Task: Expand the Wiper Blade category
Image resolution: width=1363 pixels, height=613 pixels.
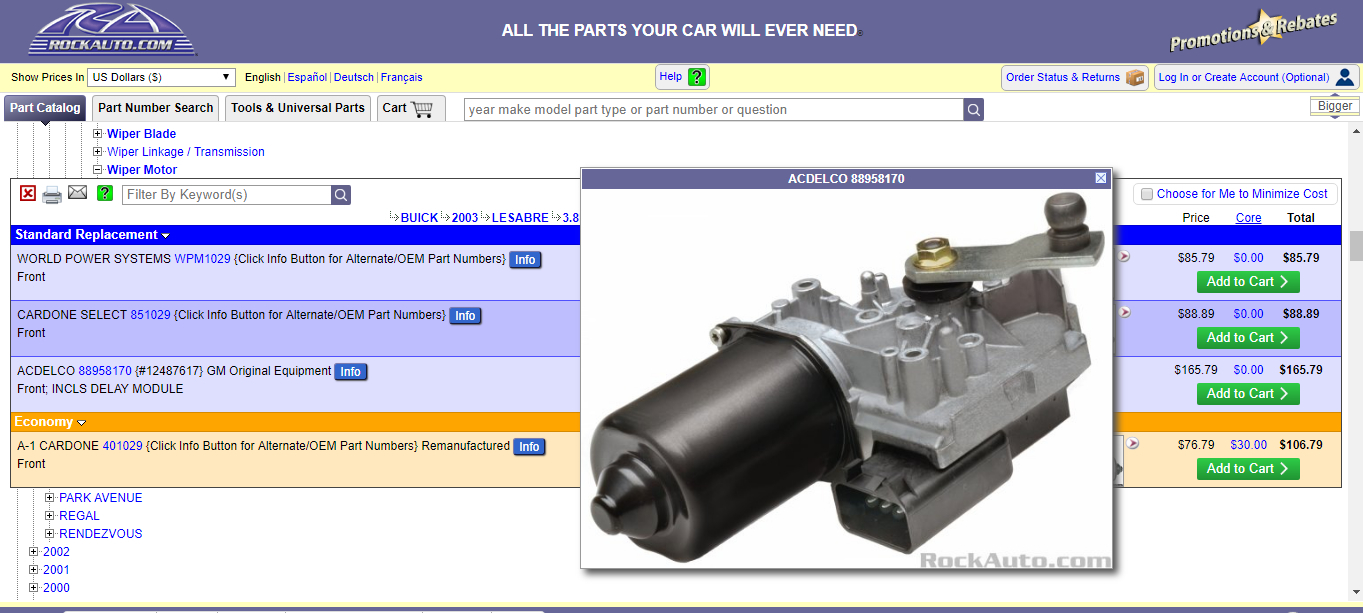Action: (x=98, y=134)
